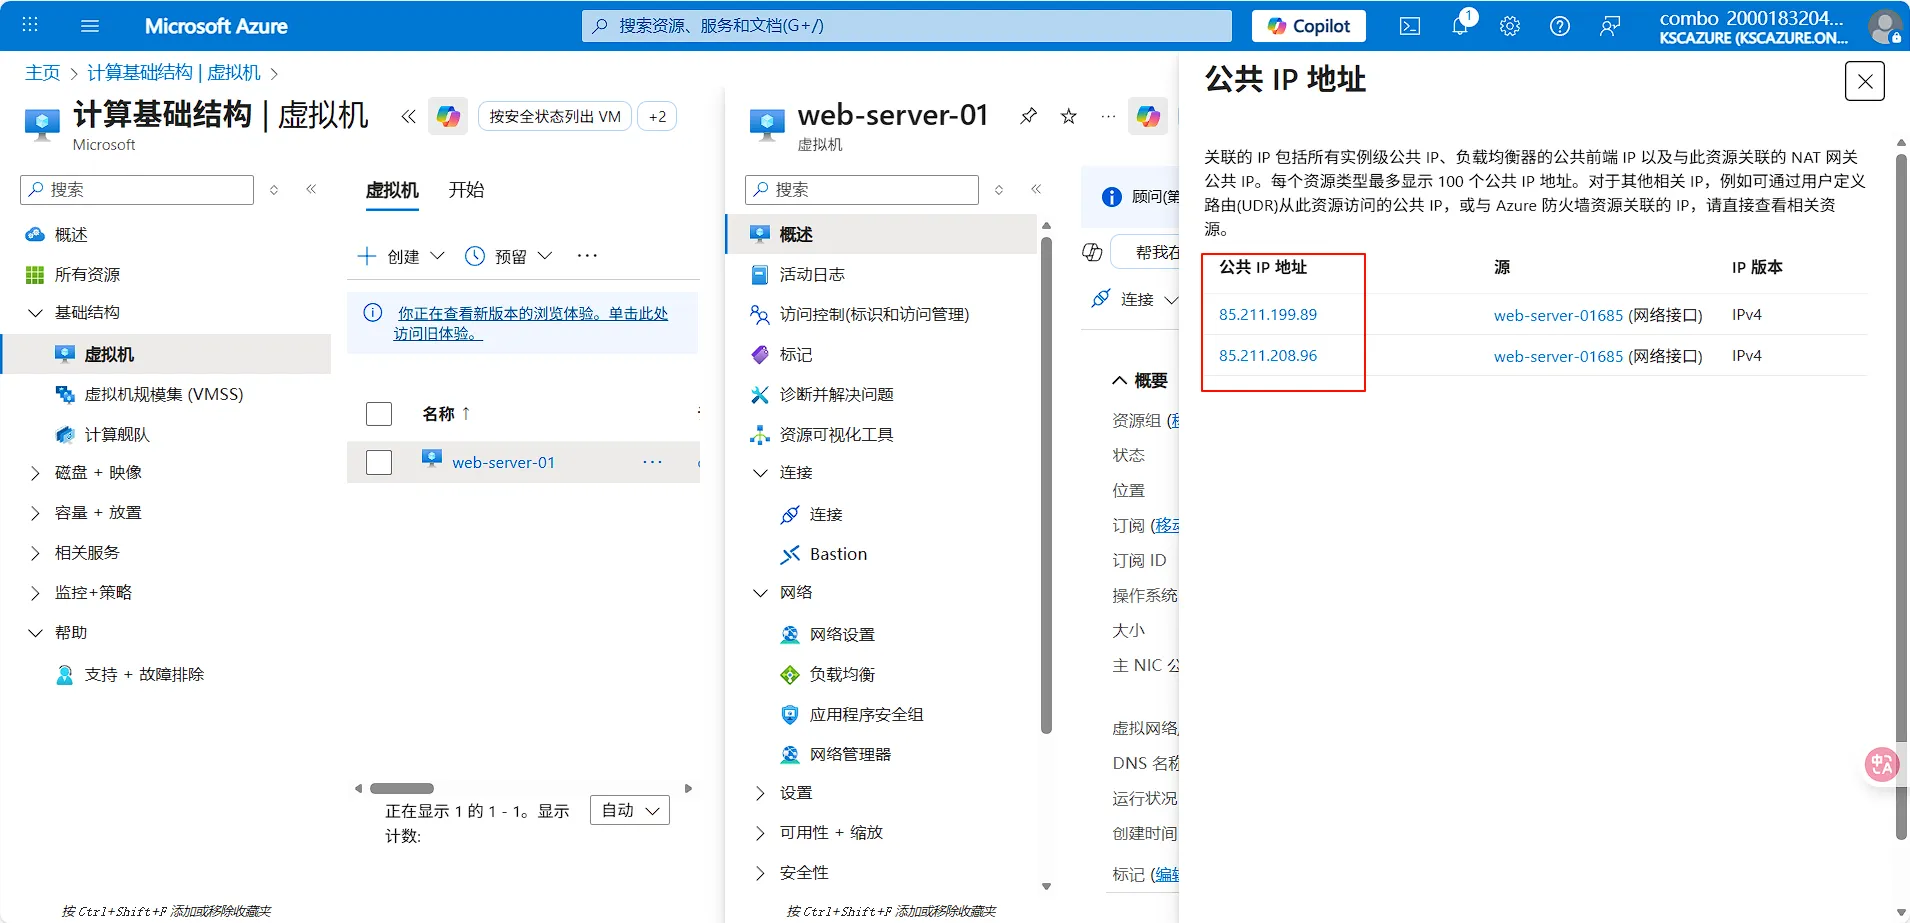Select 活动日志 in the VM menu
Screen dimensions: 1910x923
[811, 274]
